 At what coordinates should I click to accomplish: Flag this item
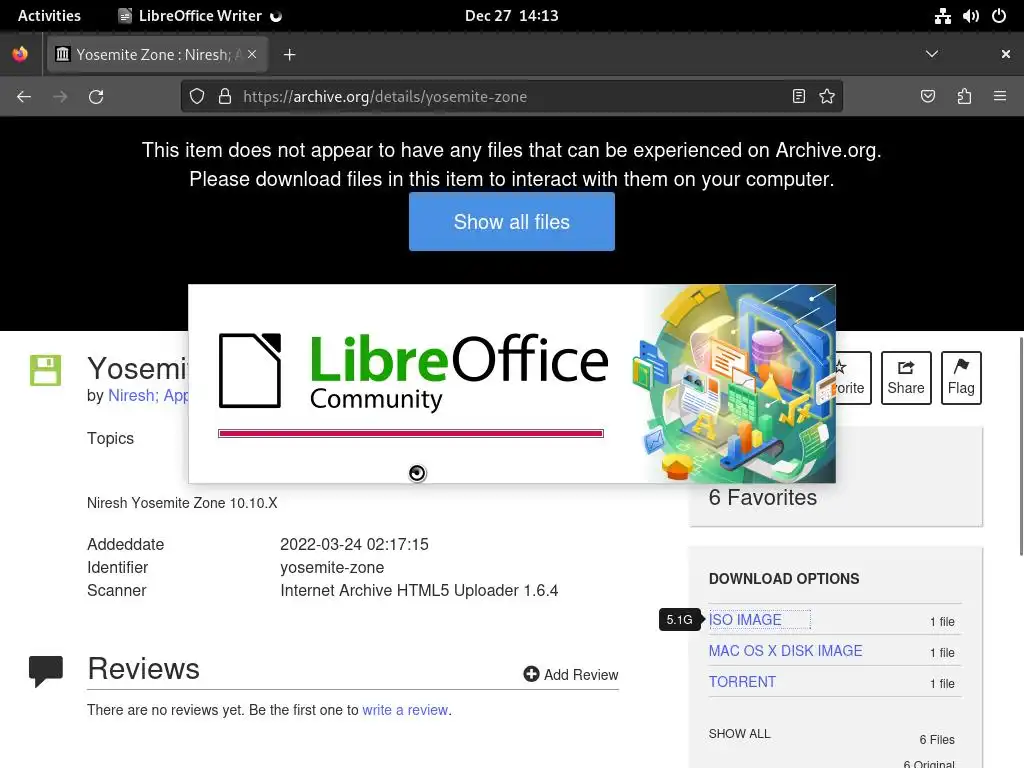click(961, 377)
